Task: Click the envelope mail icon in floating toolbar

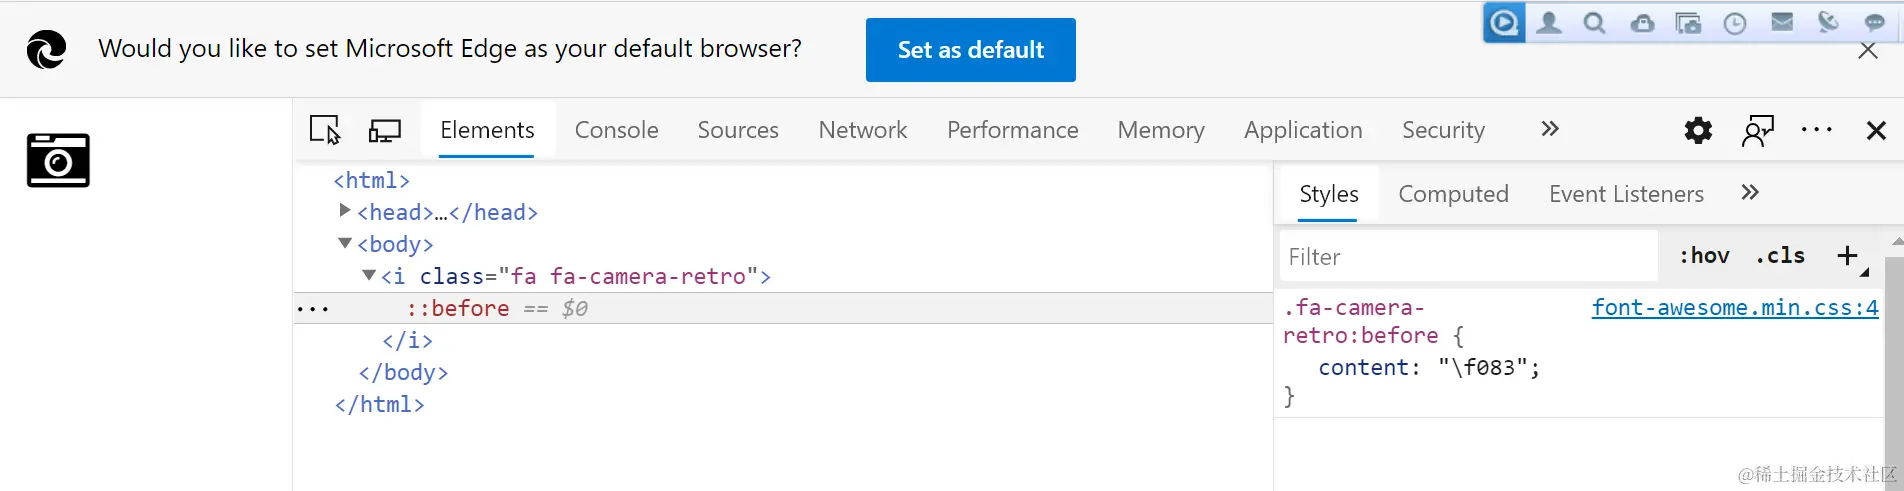Action: [x=1782, y=23]
